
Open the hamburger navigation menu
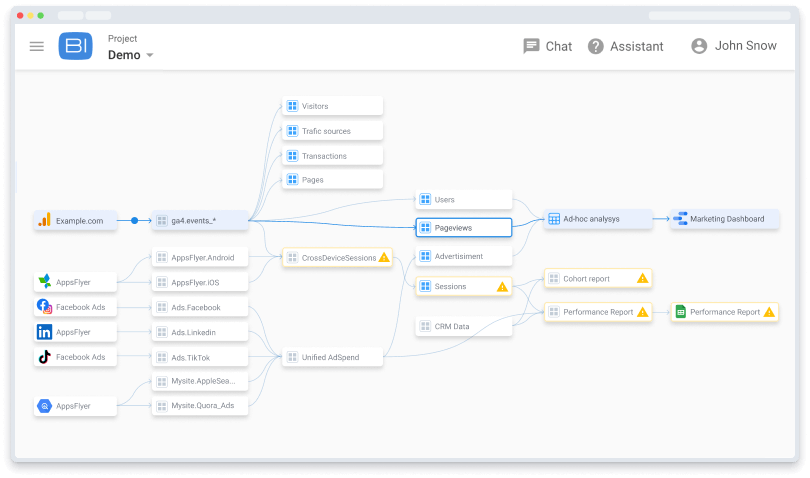[37, 47]
